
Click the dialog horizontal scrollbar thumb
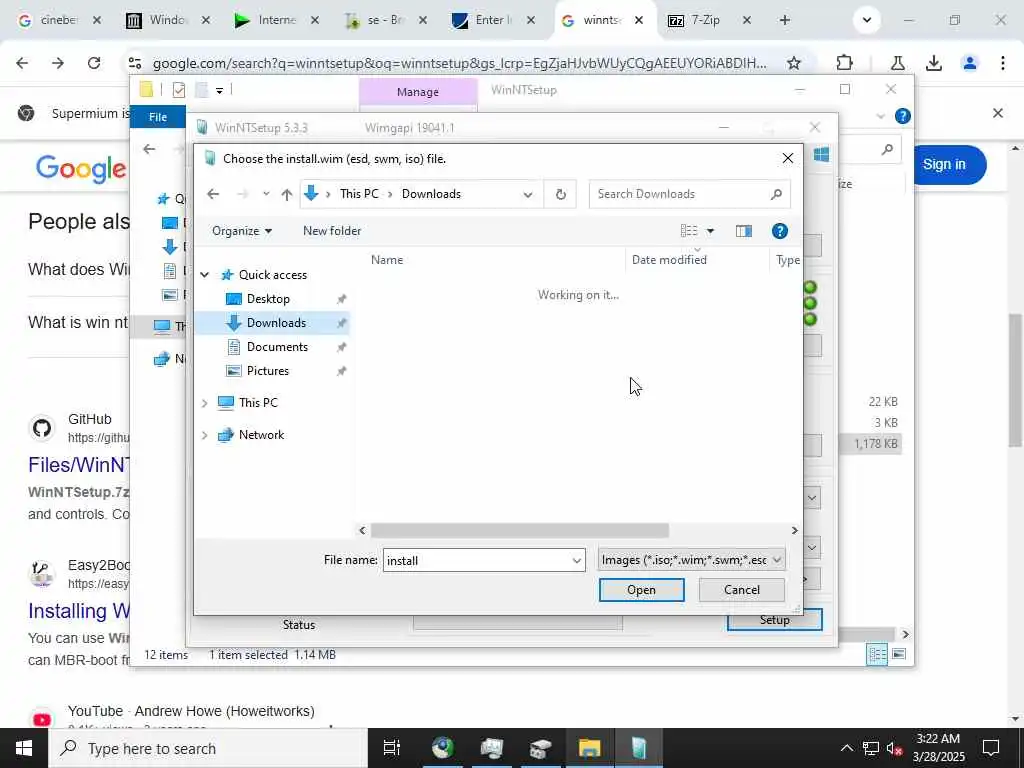(520, 530)
